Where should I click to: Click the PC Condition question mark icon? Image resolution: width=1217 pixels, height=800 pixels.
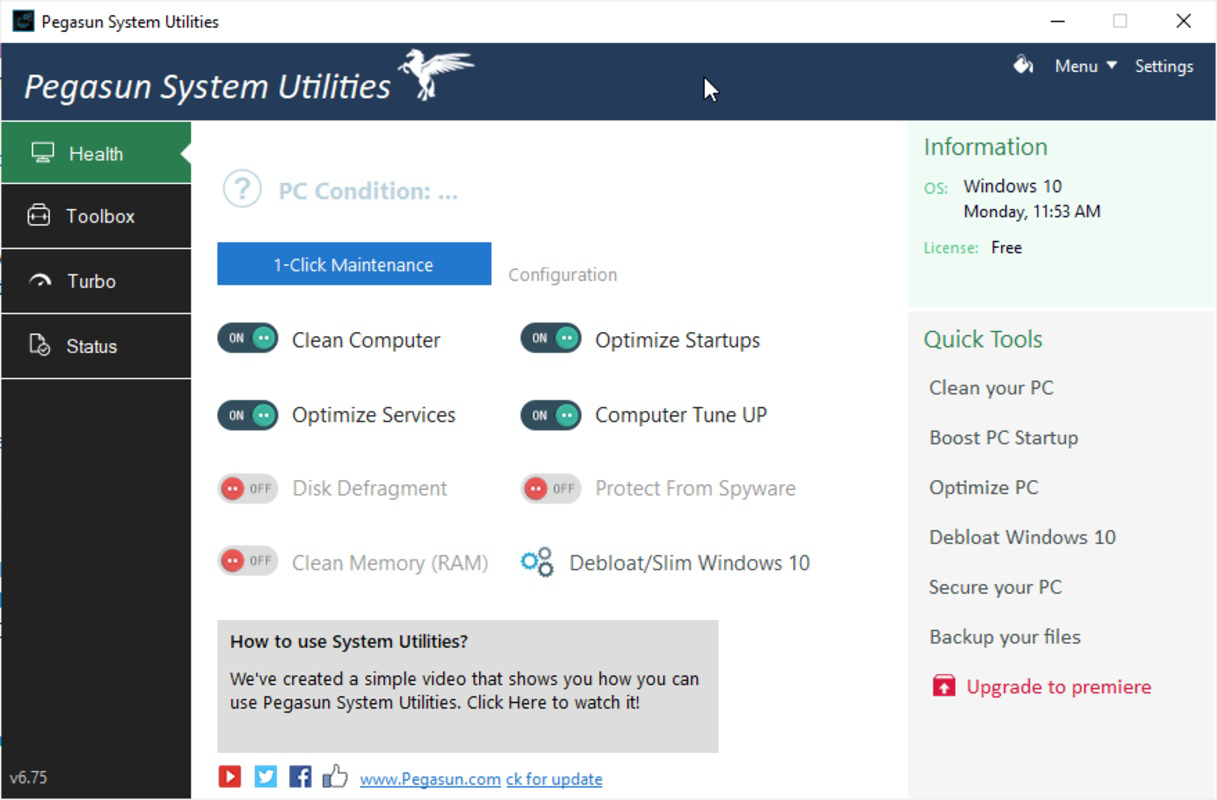pyautogui.click(x=242, y=189)
